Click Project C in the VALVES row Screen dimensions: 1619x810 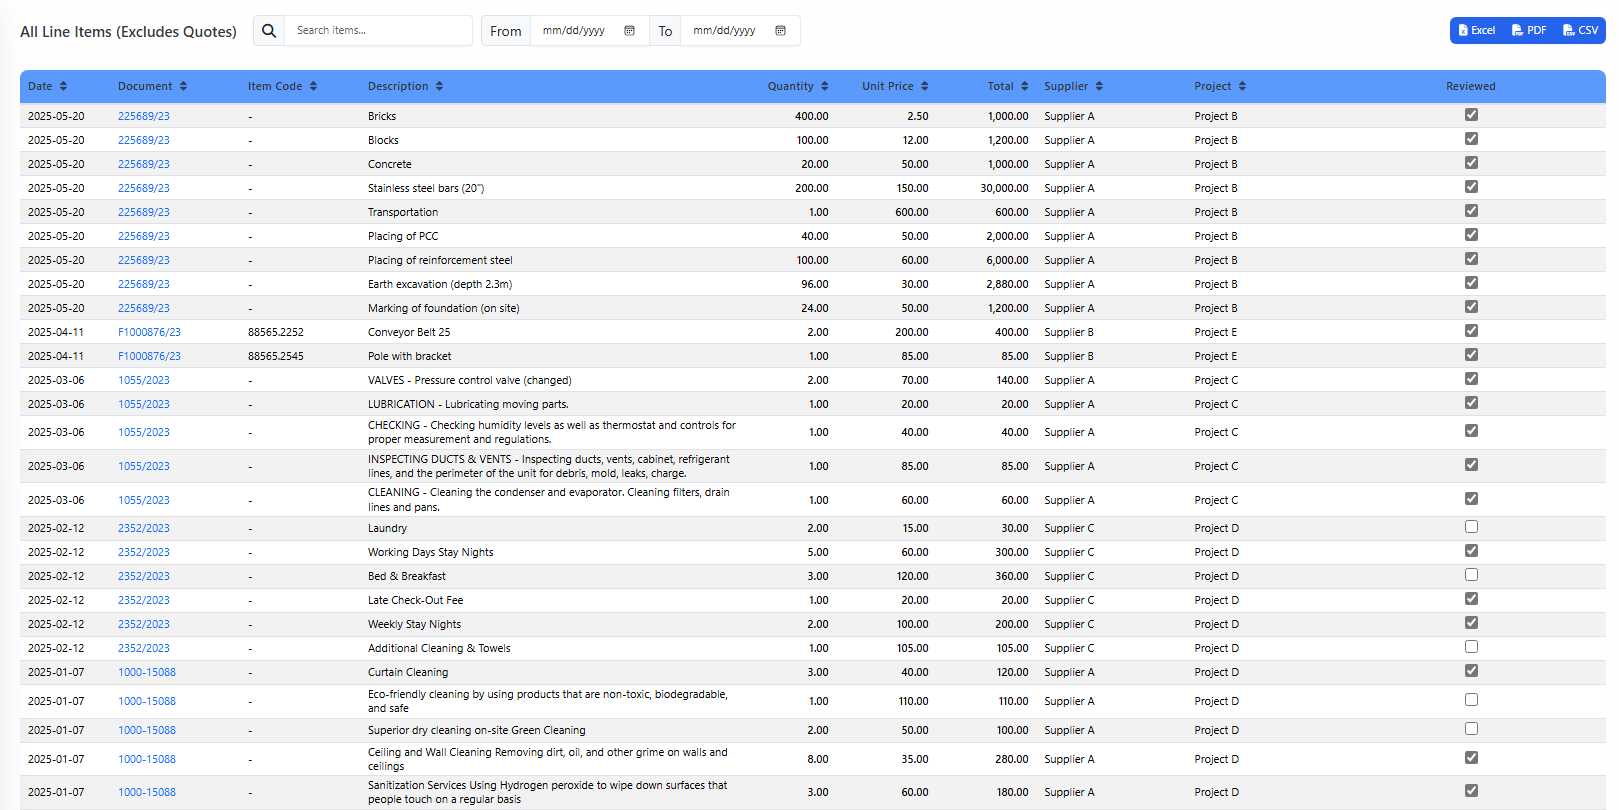click(x=1216, y=380)
